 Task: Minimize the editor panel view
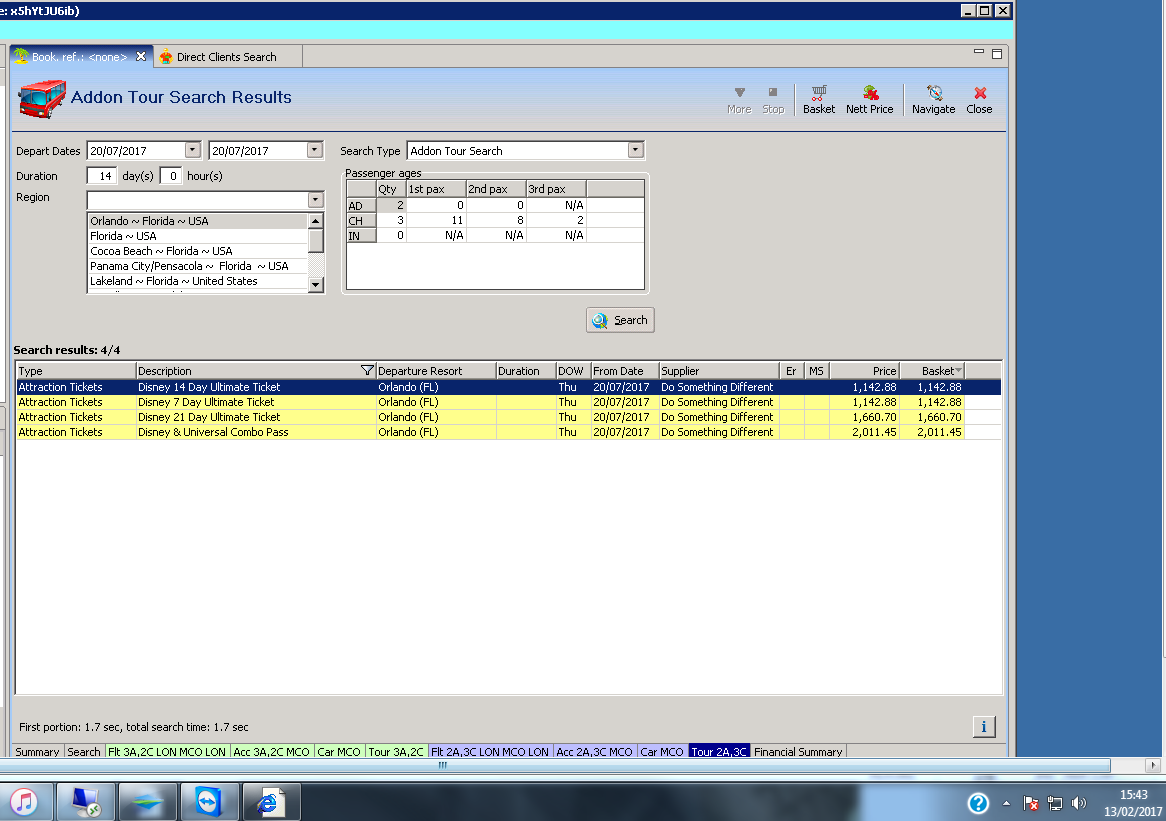979,52
